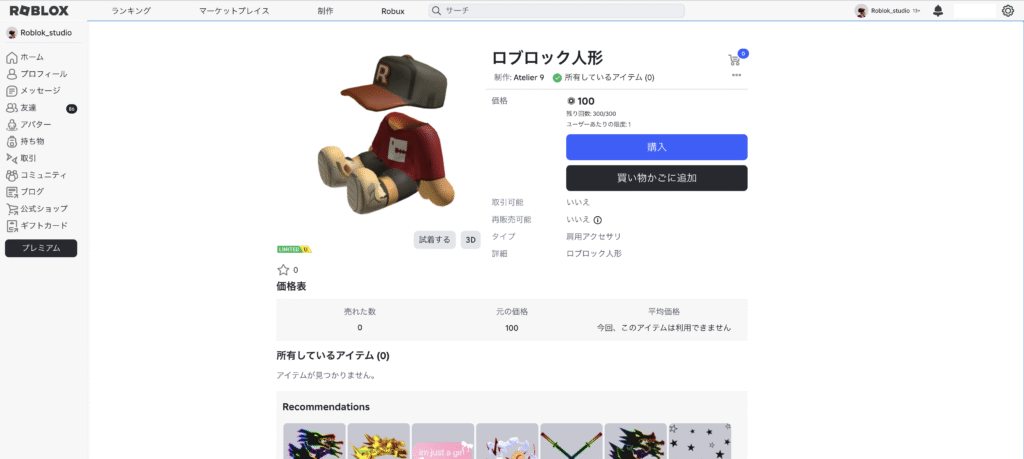Open the マーケットプレイス top tab

[x=234, y=11]
